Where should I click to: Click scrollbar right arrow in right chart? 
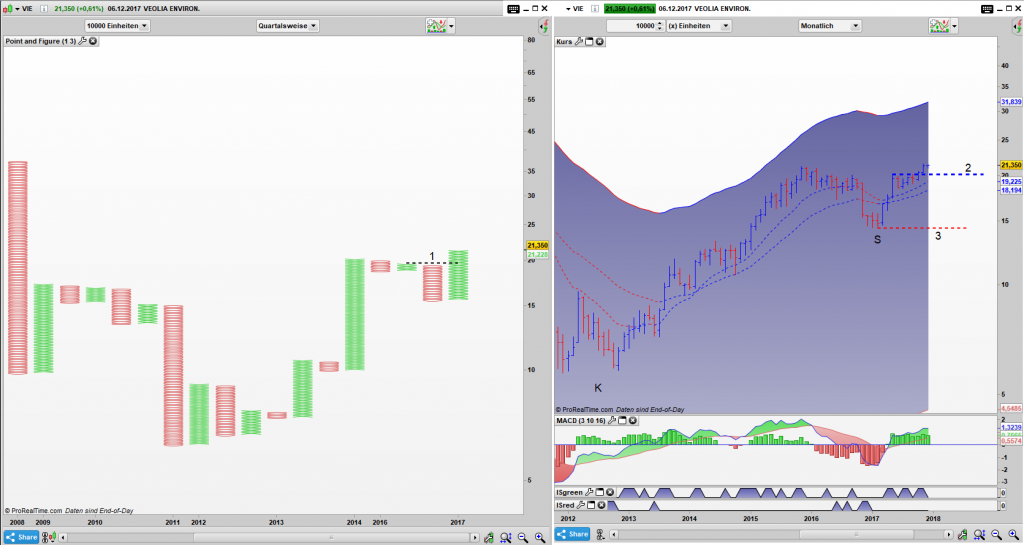tap(949, 535)
